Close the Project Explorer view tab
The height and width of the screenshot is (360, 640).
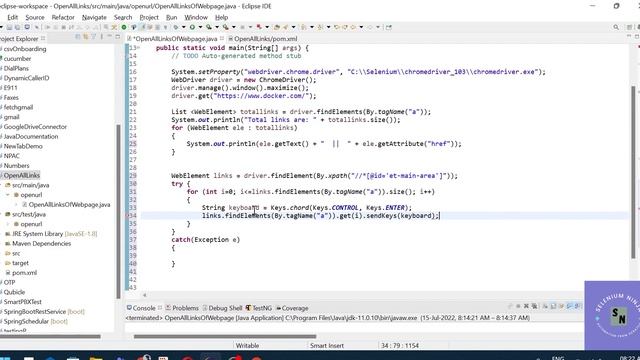click(43, 38)
